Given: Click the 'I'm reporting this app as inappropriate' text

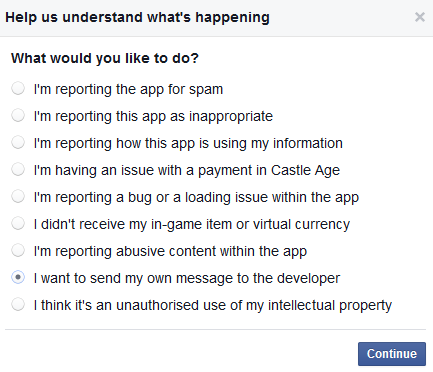Looking at the screenshot, I should click(x=153, y=117).
